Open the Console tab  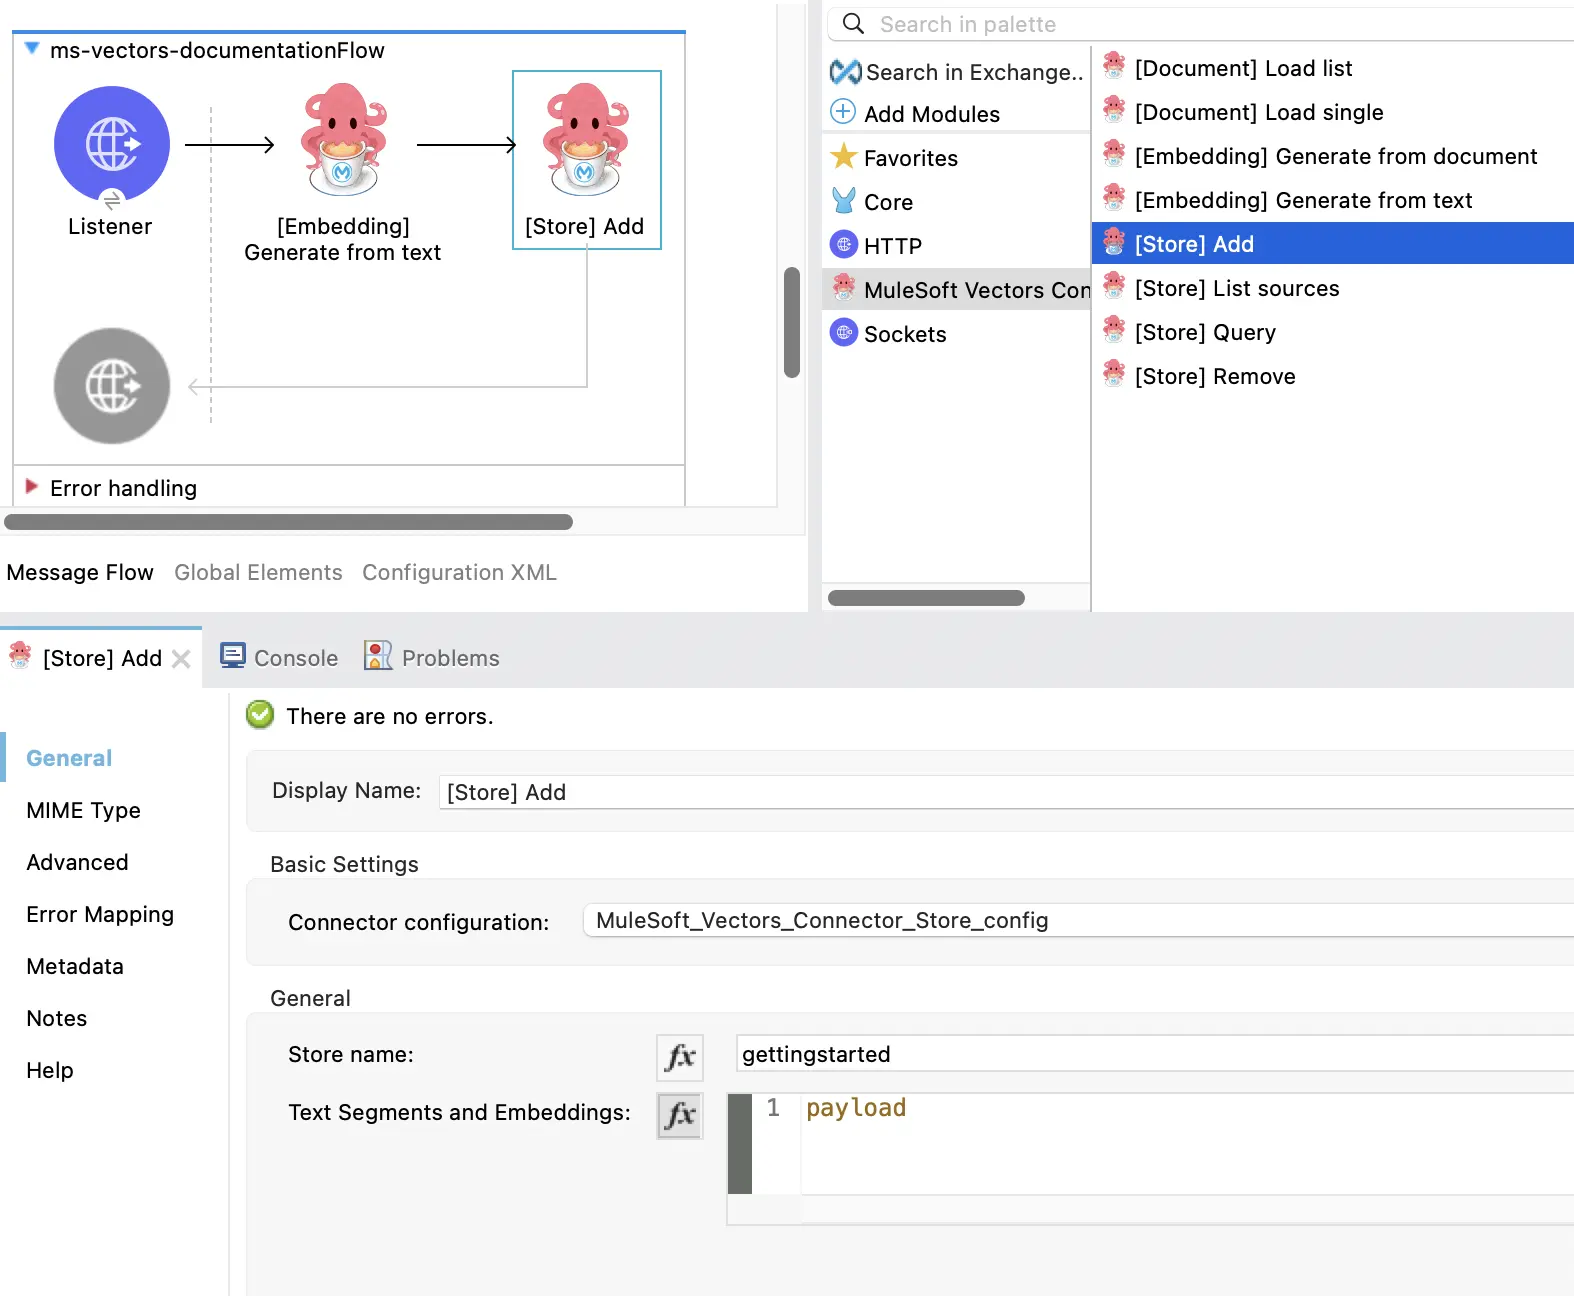coord(281,658)
